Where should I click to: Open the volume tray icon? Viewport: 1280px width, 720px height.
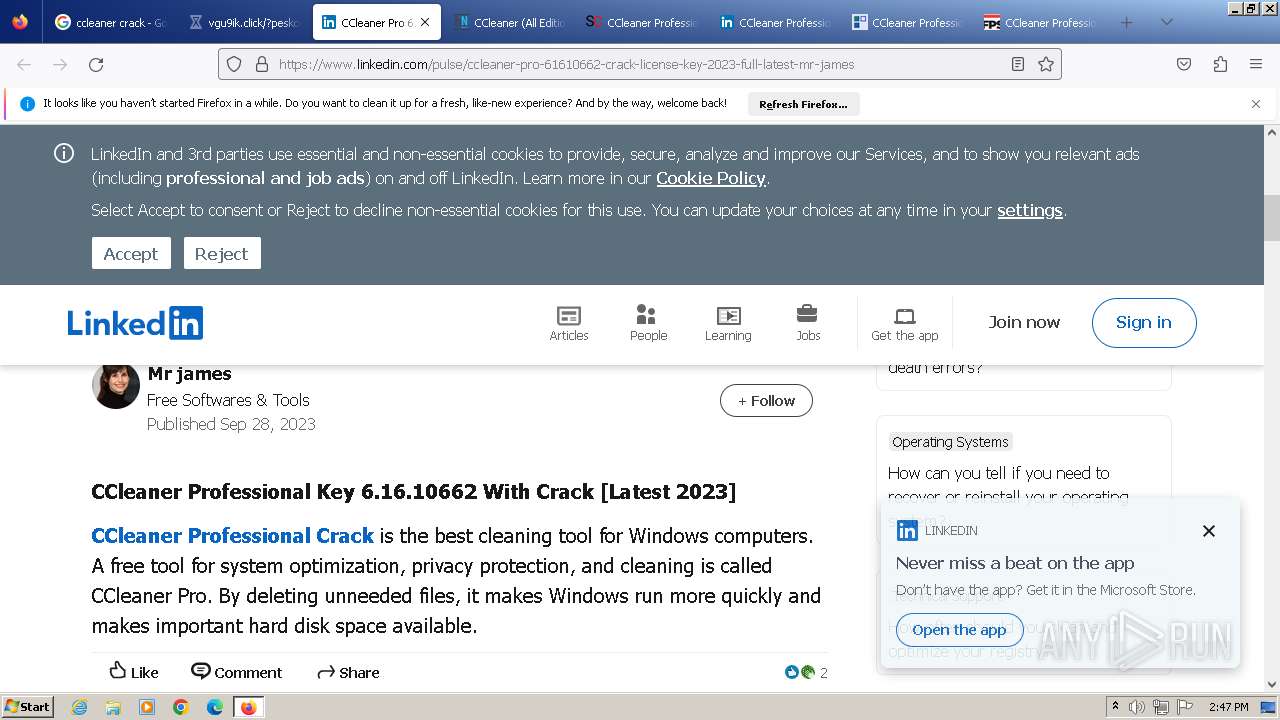point(1137,707)
